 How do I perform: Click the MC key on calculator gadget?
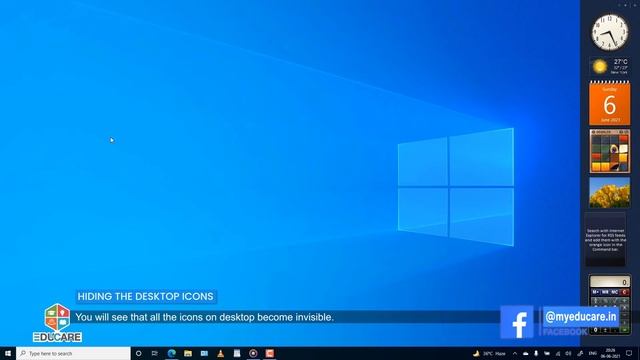pos(614,292)
